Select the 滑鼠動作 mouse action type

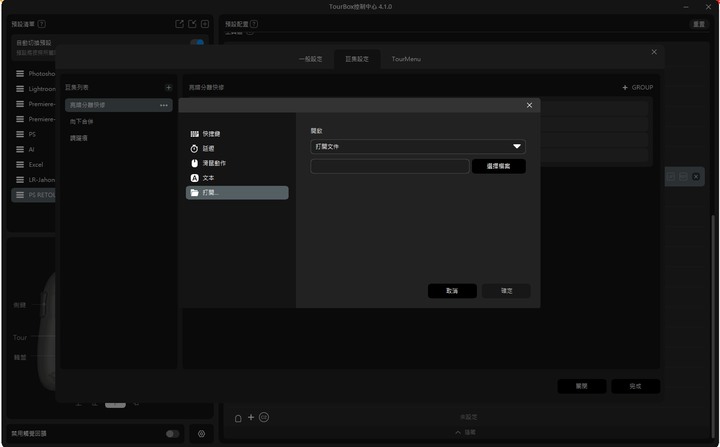(x=237, y=163)
